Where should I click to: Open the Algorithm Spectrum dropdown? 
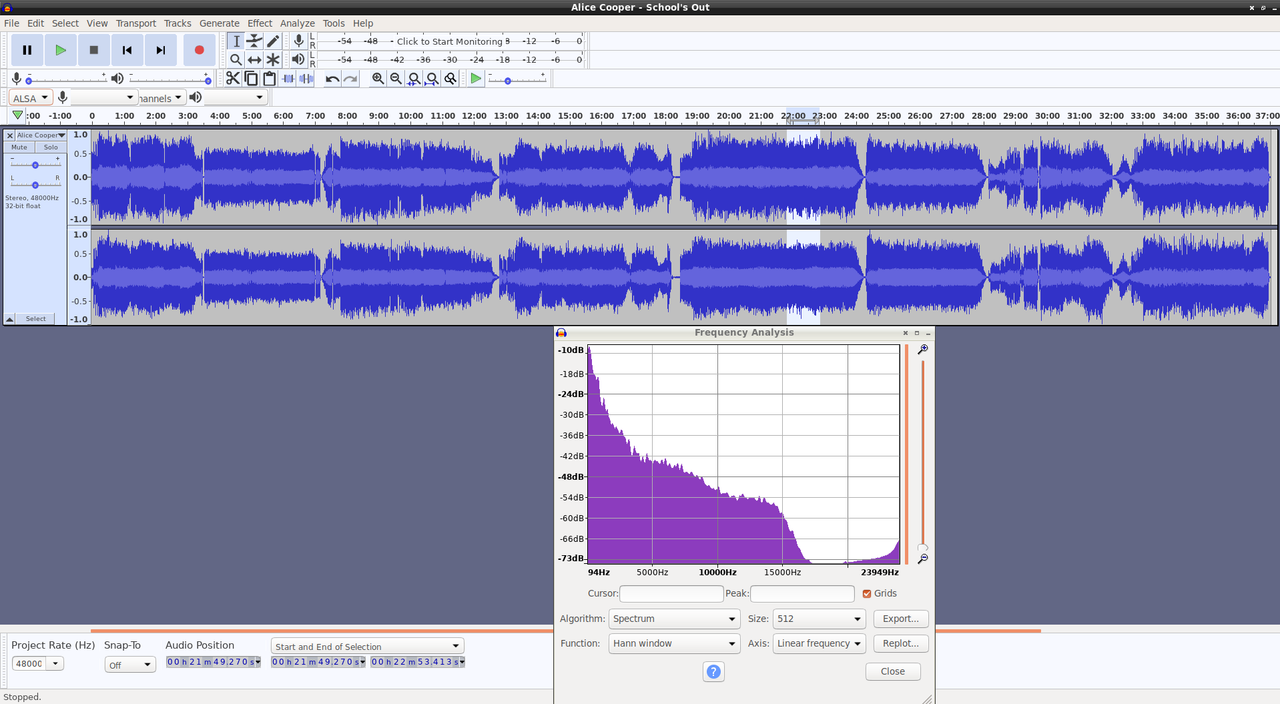[x=674, y=619]
